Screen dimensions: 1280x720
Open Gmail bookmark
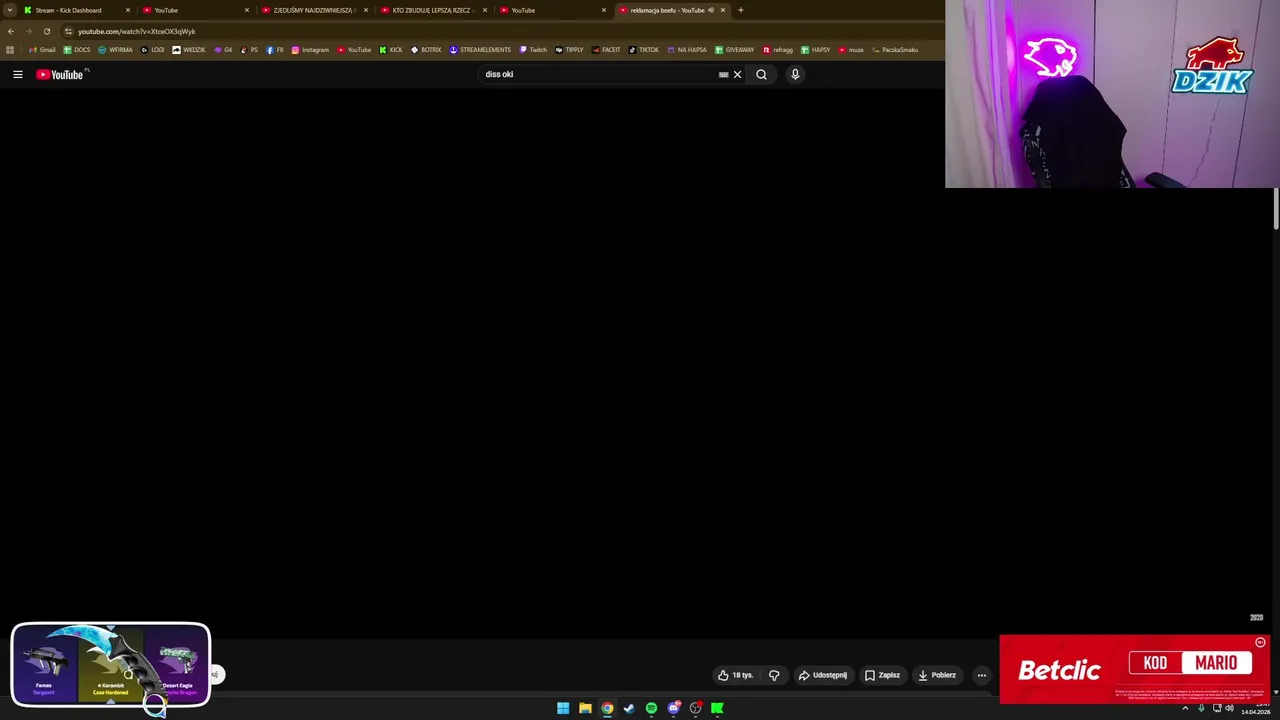click(x=42, y=50)
